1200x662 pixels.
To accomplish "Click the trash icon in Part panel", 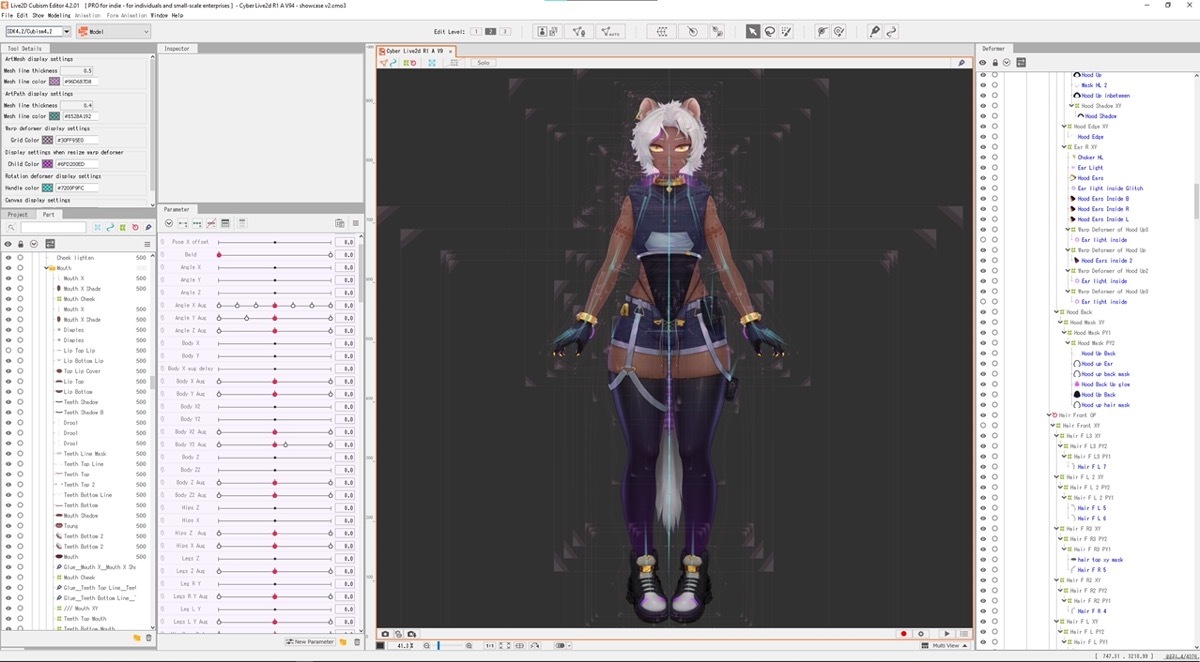I will [x=149, y=637].
